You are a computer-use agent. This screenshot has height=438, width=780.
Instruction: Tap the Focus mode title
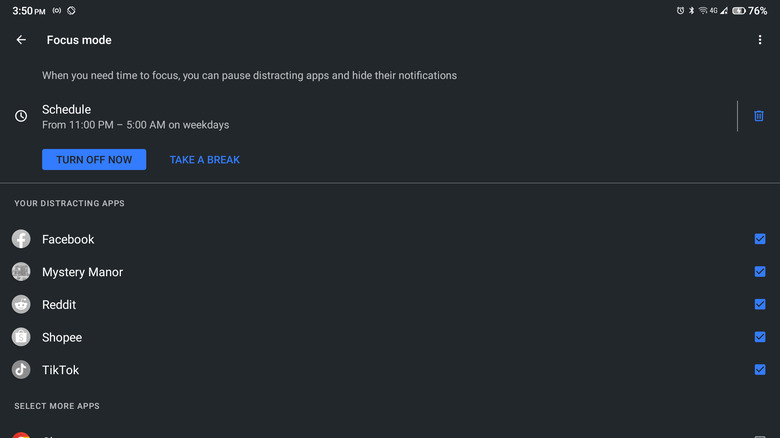click(79, 40)
